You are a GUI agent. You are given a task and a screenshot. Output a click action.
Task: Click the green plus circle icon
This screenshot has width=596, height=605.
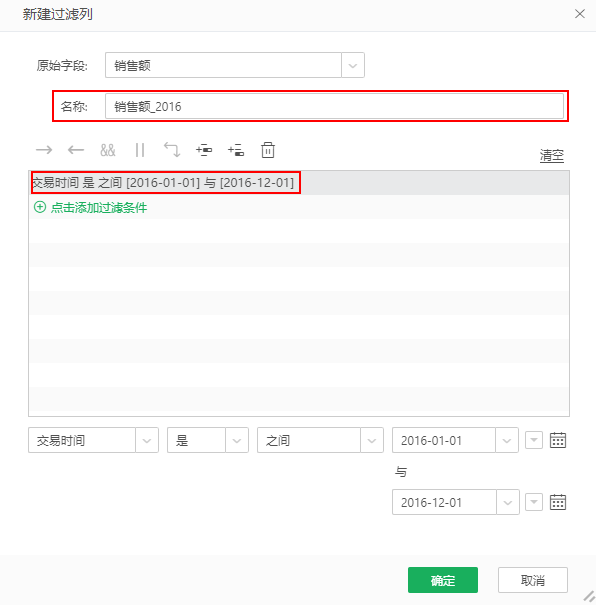(40, 207)
